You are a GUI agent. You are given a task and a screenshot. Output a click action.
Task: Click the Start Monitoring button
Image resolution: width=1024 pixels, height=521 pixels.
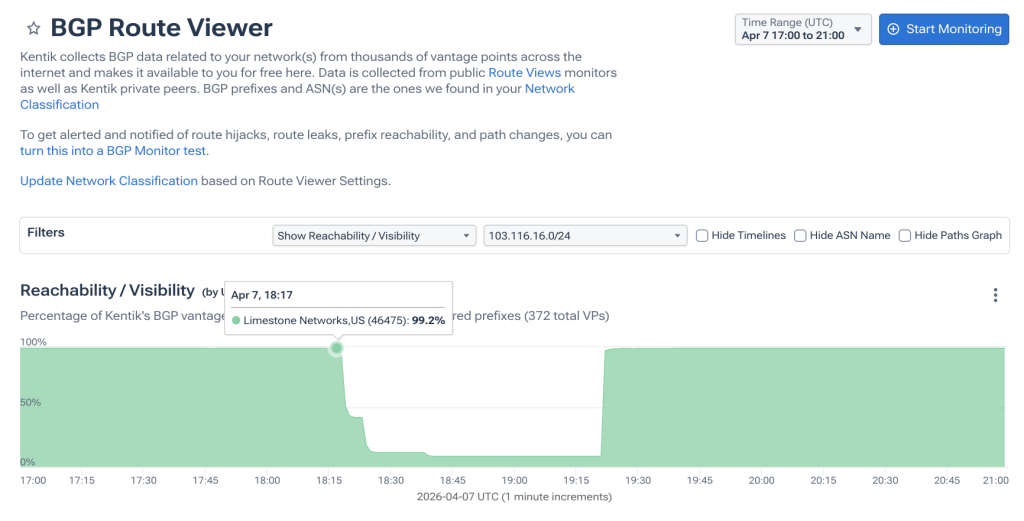pyautogui.click(x=944, y=29)
